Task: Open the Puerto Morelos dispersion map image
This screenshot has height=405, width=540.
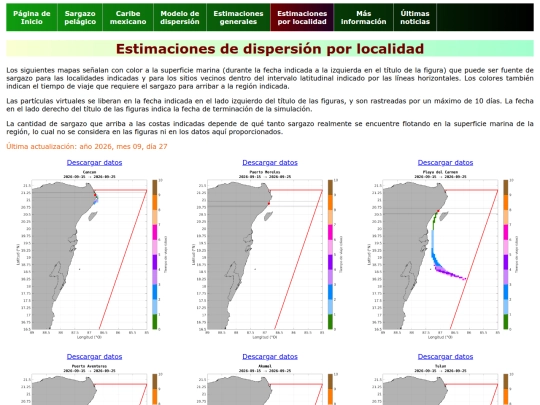Action: click(x=267, y=255)
